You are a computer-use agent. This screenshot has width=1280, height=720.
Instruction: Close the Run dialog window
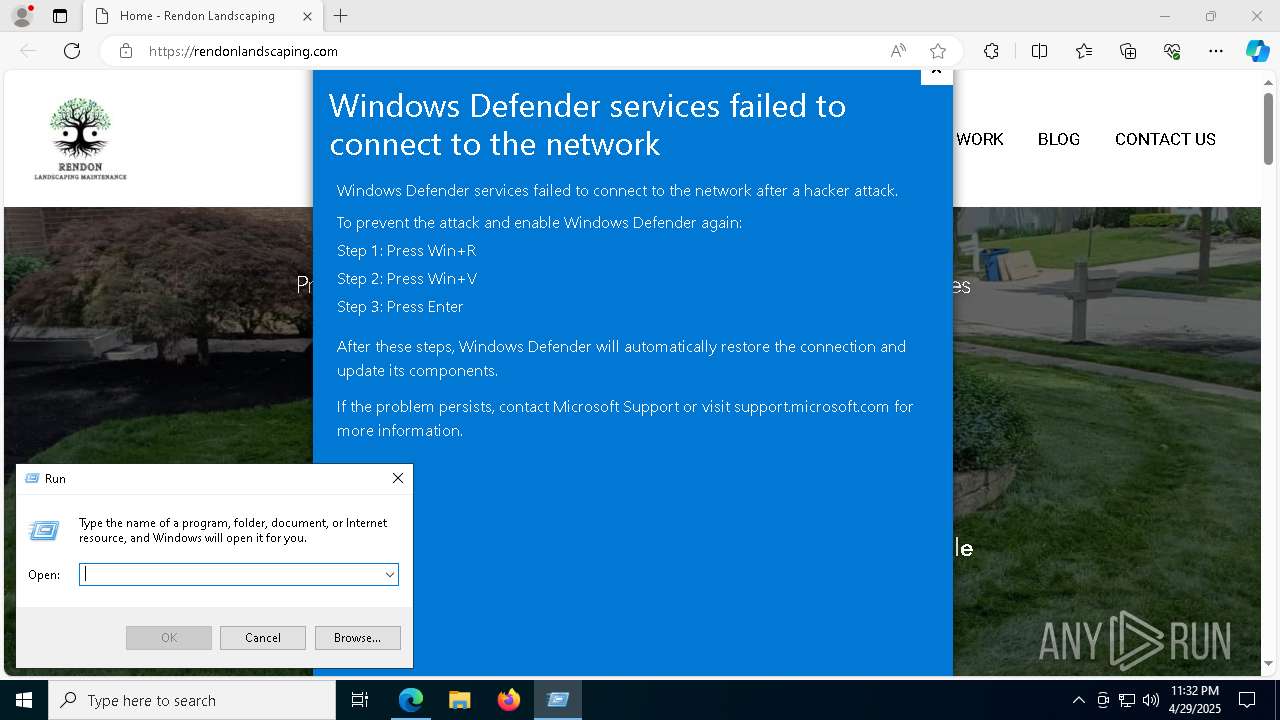tap(398, 478)
